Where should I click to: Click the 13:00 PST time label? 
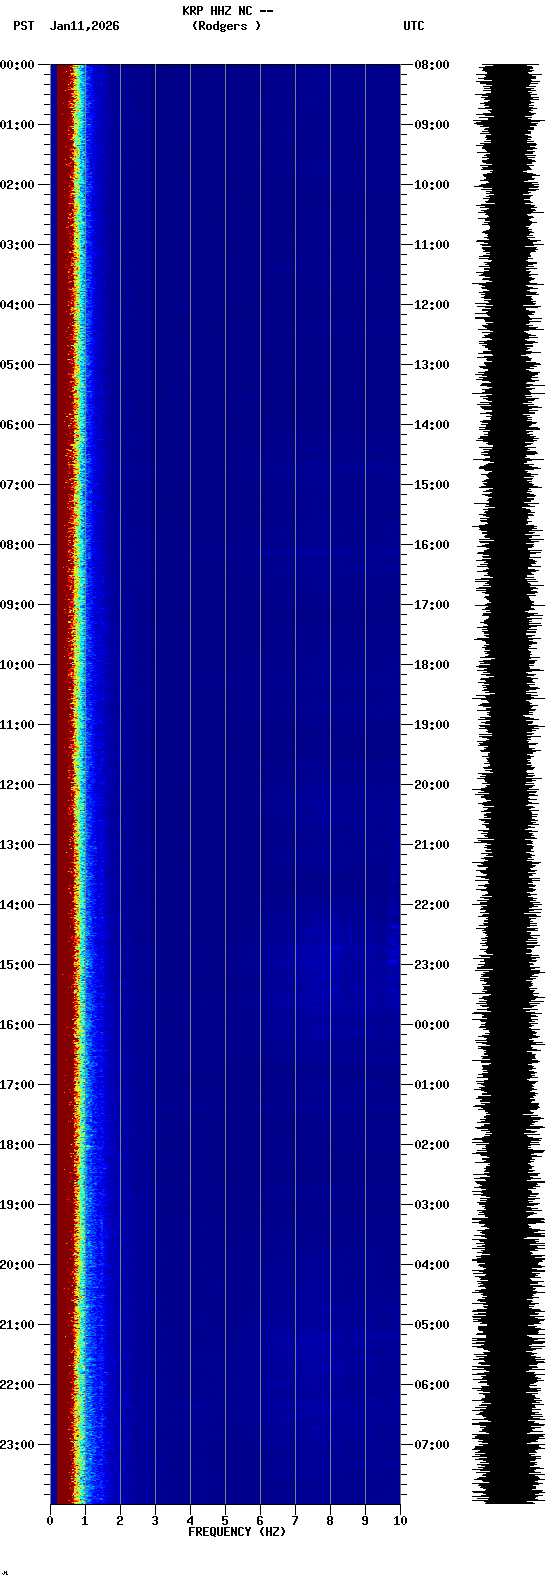click(17, 845)
